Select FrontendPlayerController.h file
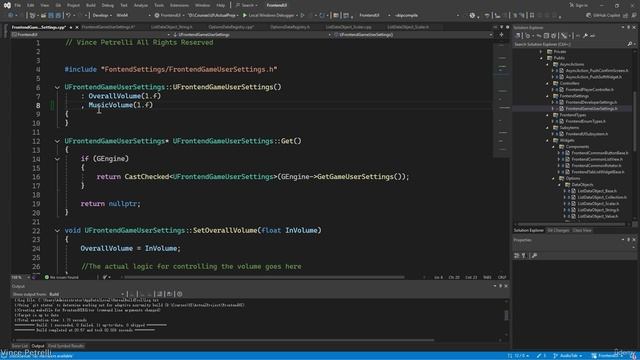 pos(589,89)
